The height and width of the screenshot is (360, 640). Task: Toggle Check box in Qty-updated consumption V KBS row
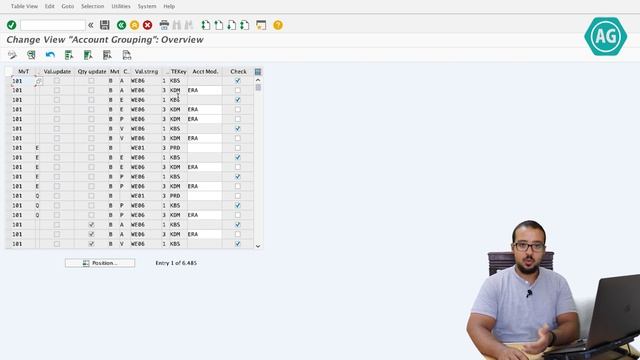click(238, 244)
